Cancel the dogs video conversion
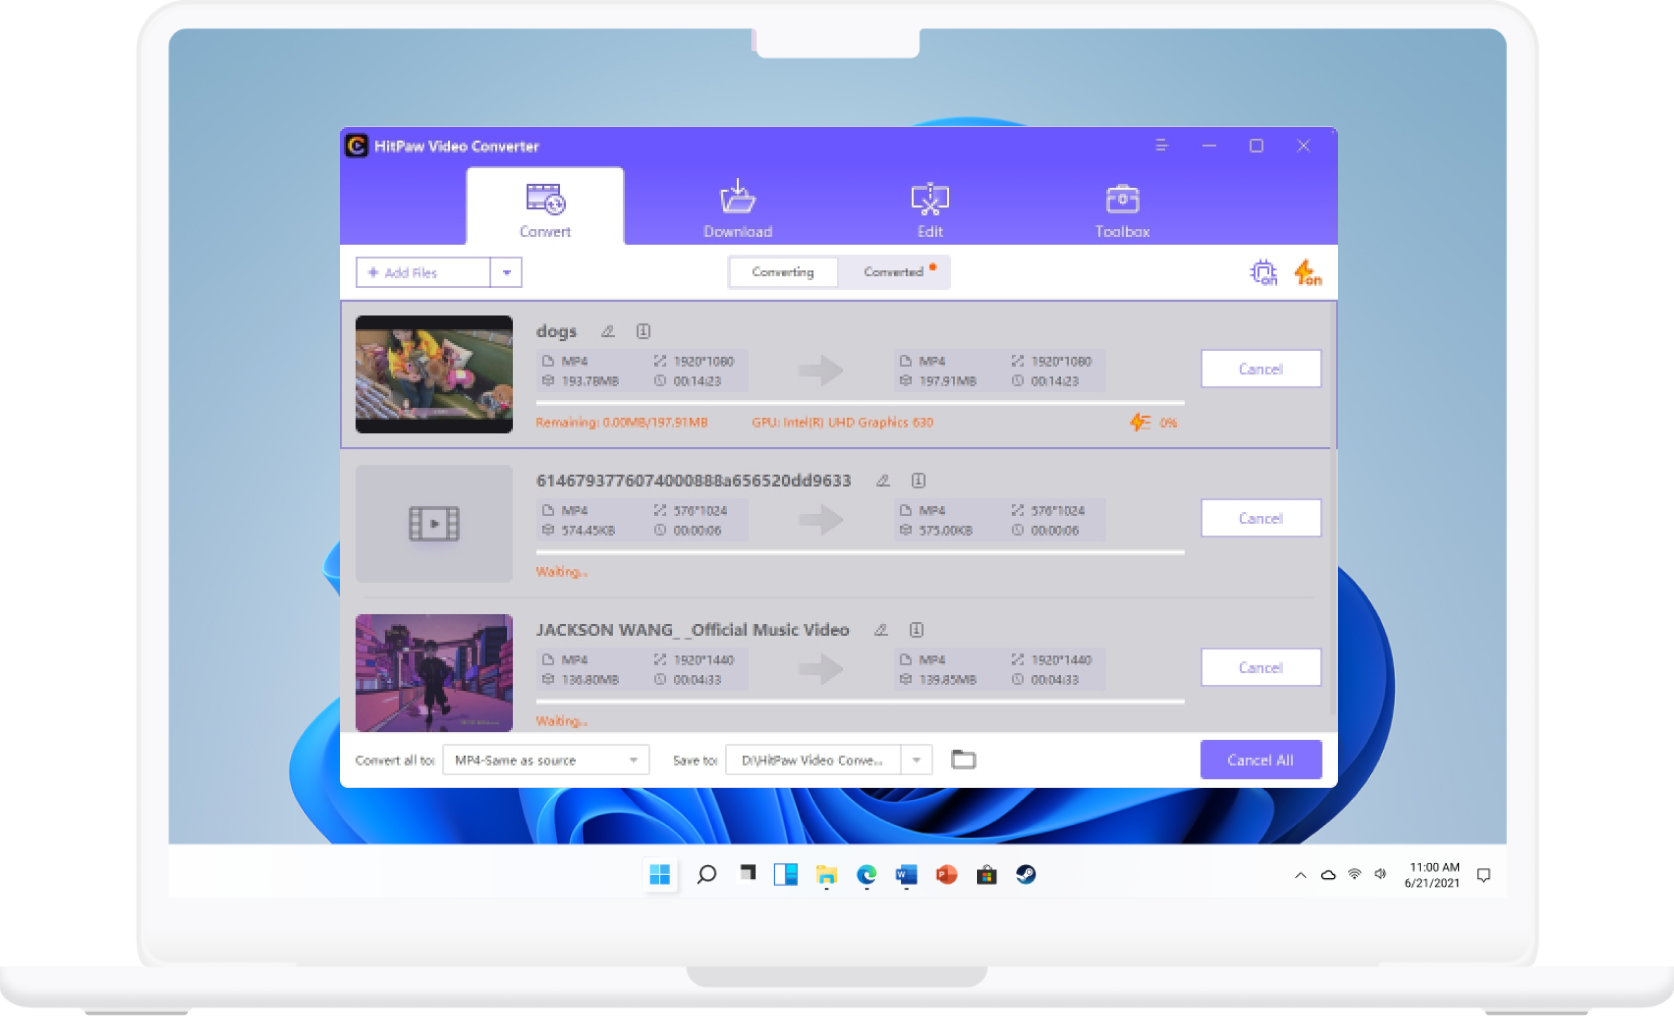 tap(1260, 369)
